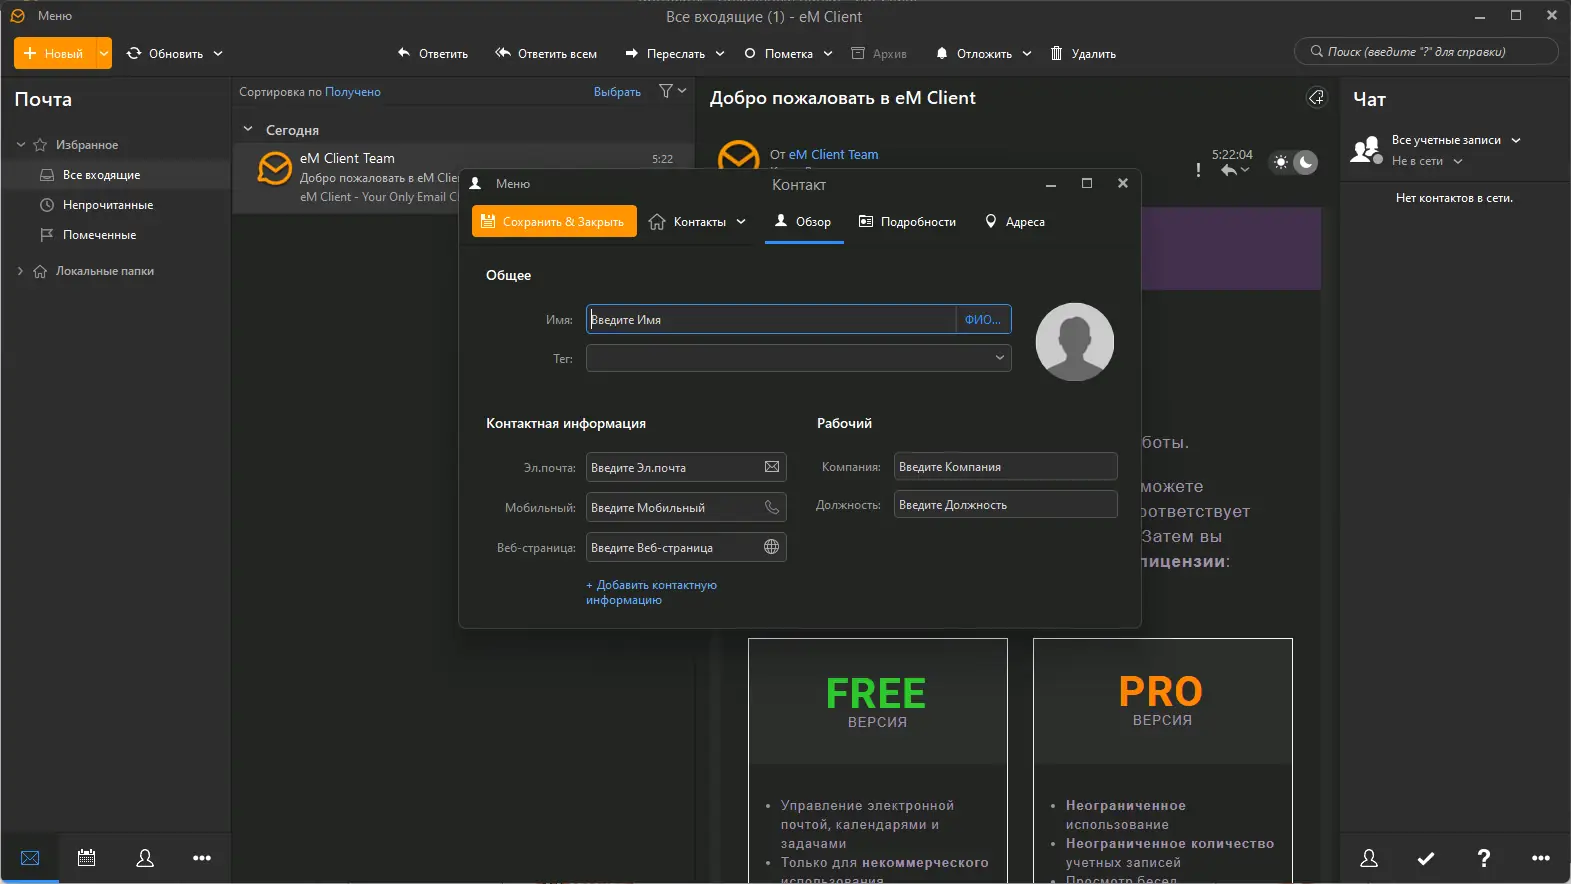Click Добавить контактную информацию link
The height and width of the screenshot is (884, 1571).
click(651, 592)
